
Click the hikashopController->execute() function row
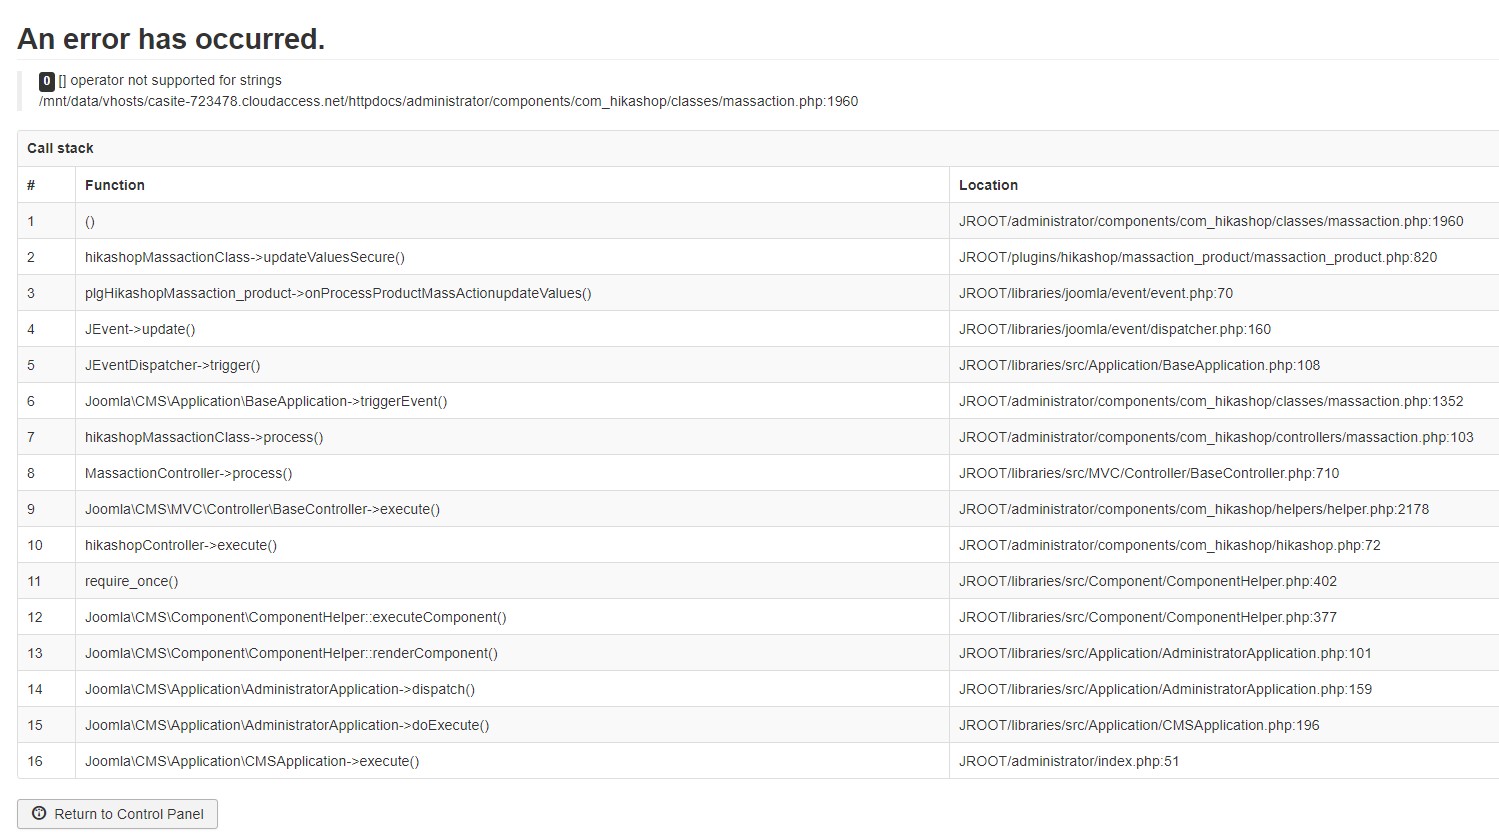[181, 545]
